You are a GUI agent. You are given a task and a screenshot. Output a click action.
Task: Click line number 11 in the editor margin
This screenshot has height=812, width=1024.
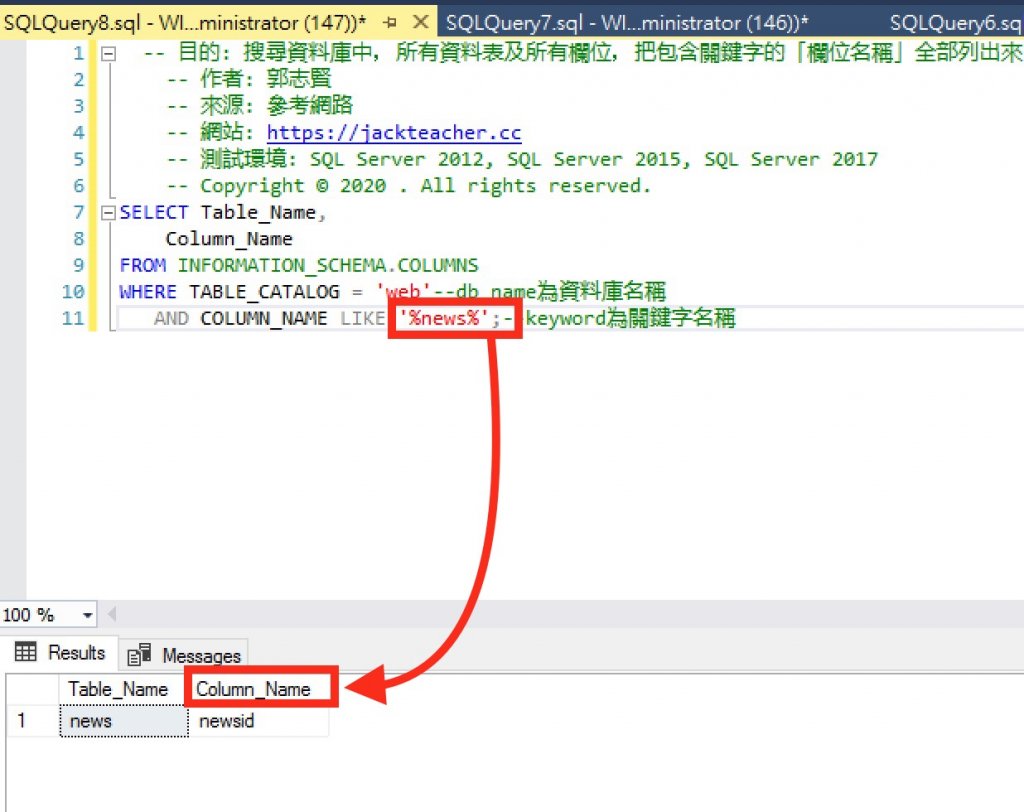coord(72,318)
